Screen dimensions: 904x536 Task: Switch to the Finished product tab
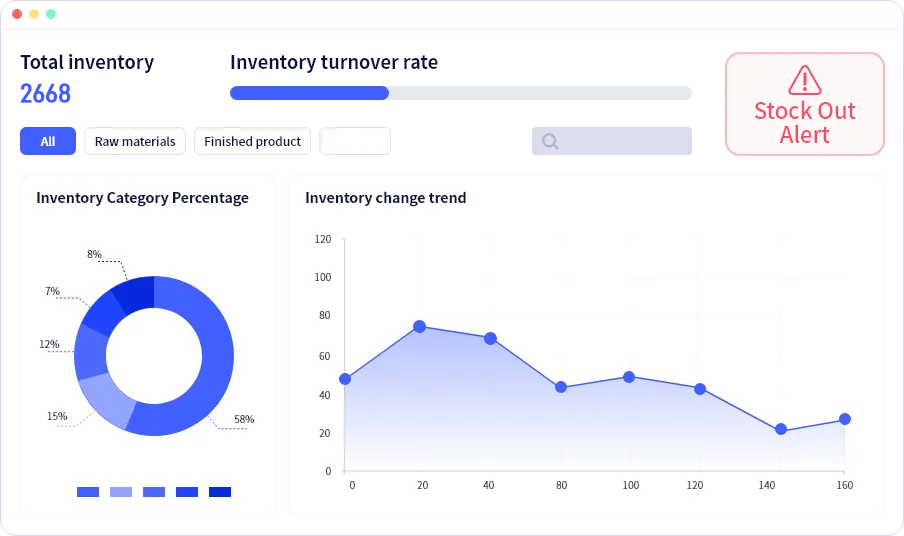(x=252, y=141)
